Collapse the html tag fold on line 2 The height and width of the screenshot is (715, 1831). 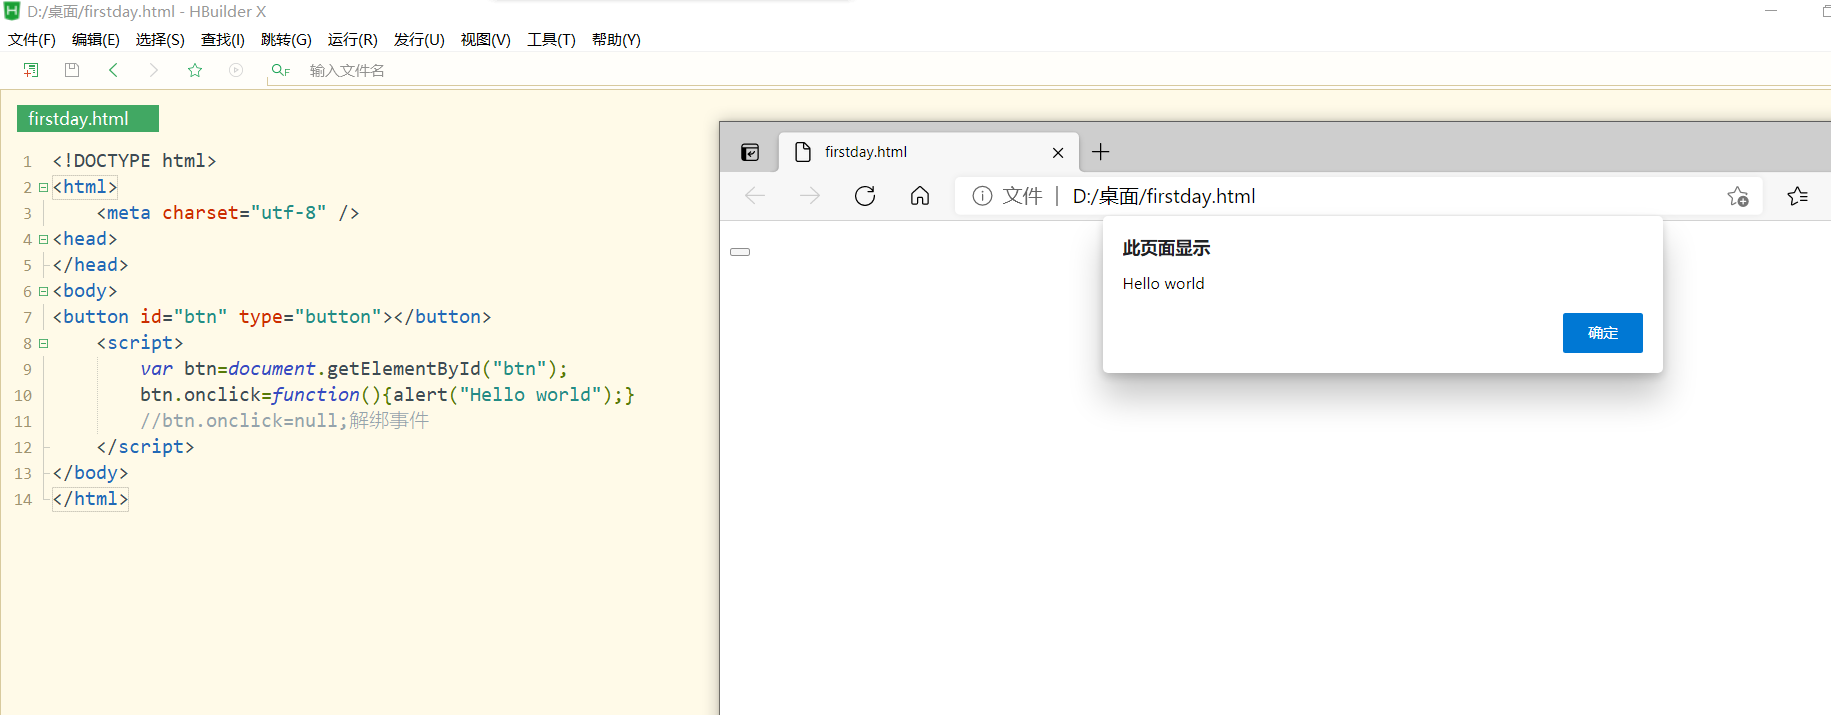[x=43, y=187]
